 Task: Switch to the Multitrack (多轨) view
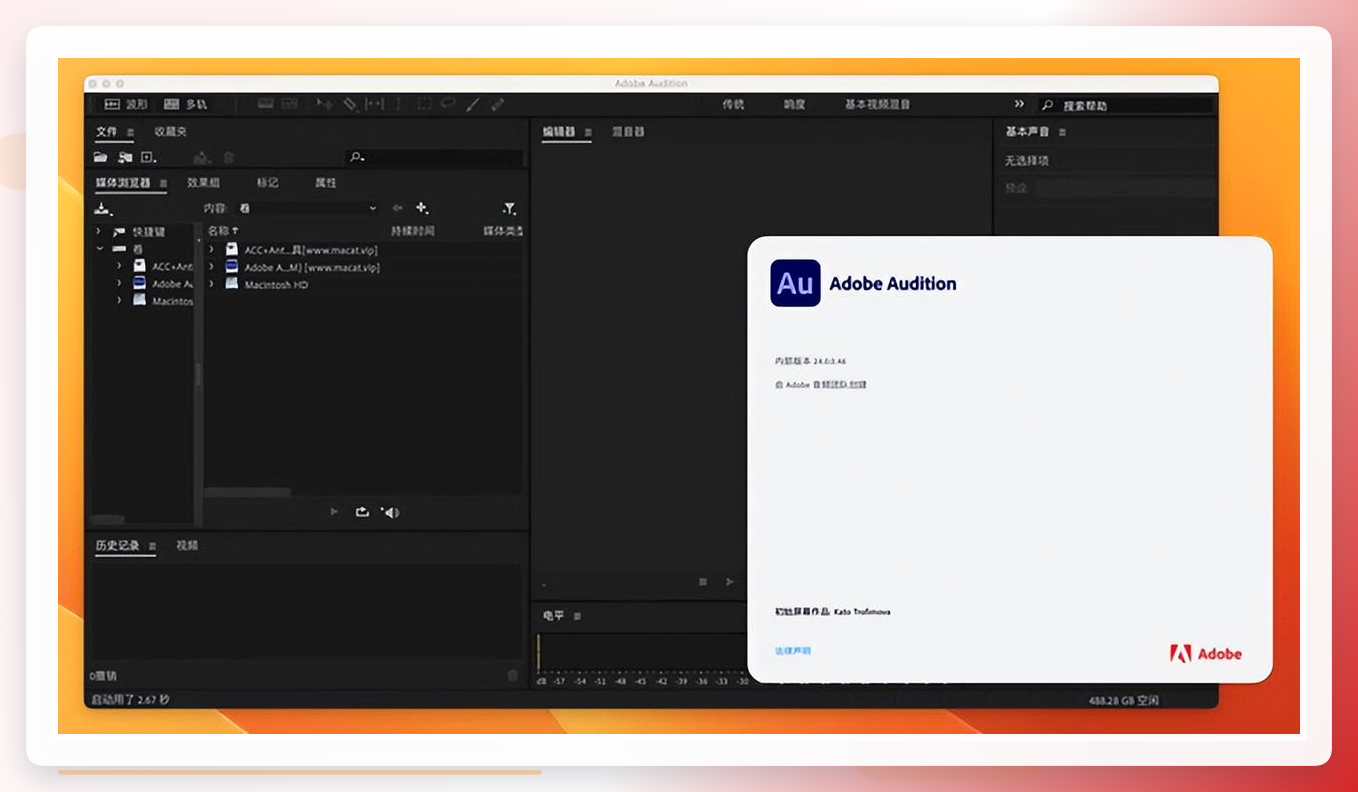click(186, 104)
